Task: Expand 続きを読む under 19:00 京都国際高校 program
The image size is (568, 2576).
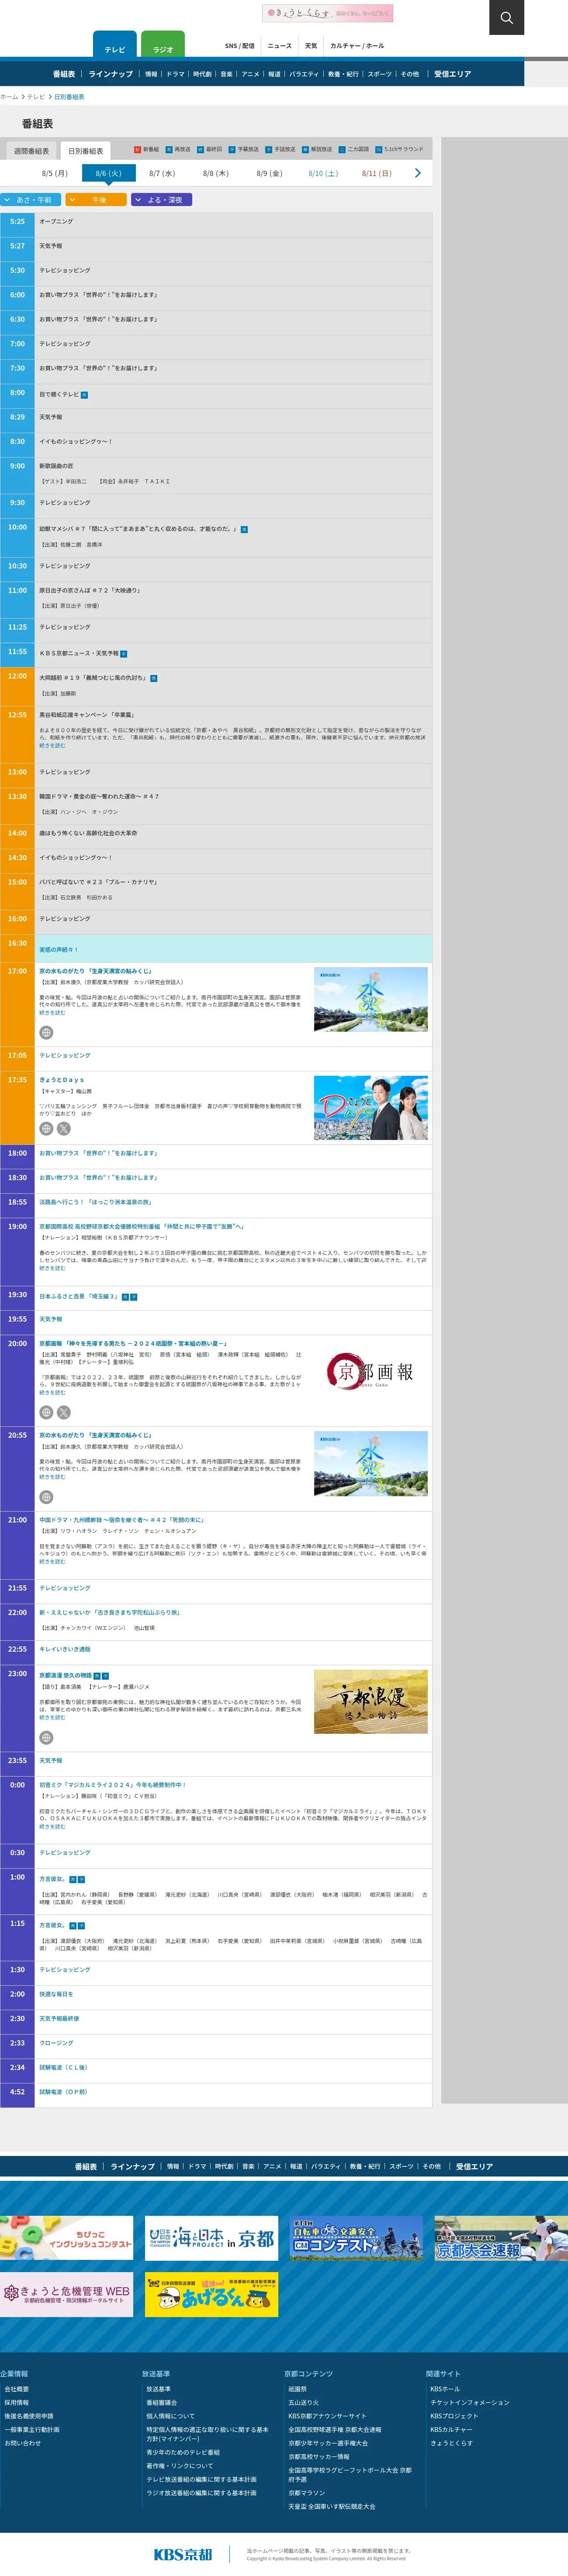Action: click(52, 1268)
